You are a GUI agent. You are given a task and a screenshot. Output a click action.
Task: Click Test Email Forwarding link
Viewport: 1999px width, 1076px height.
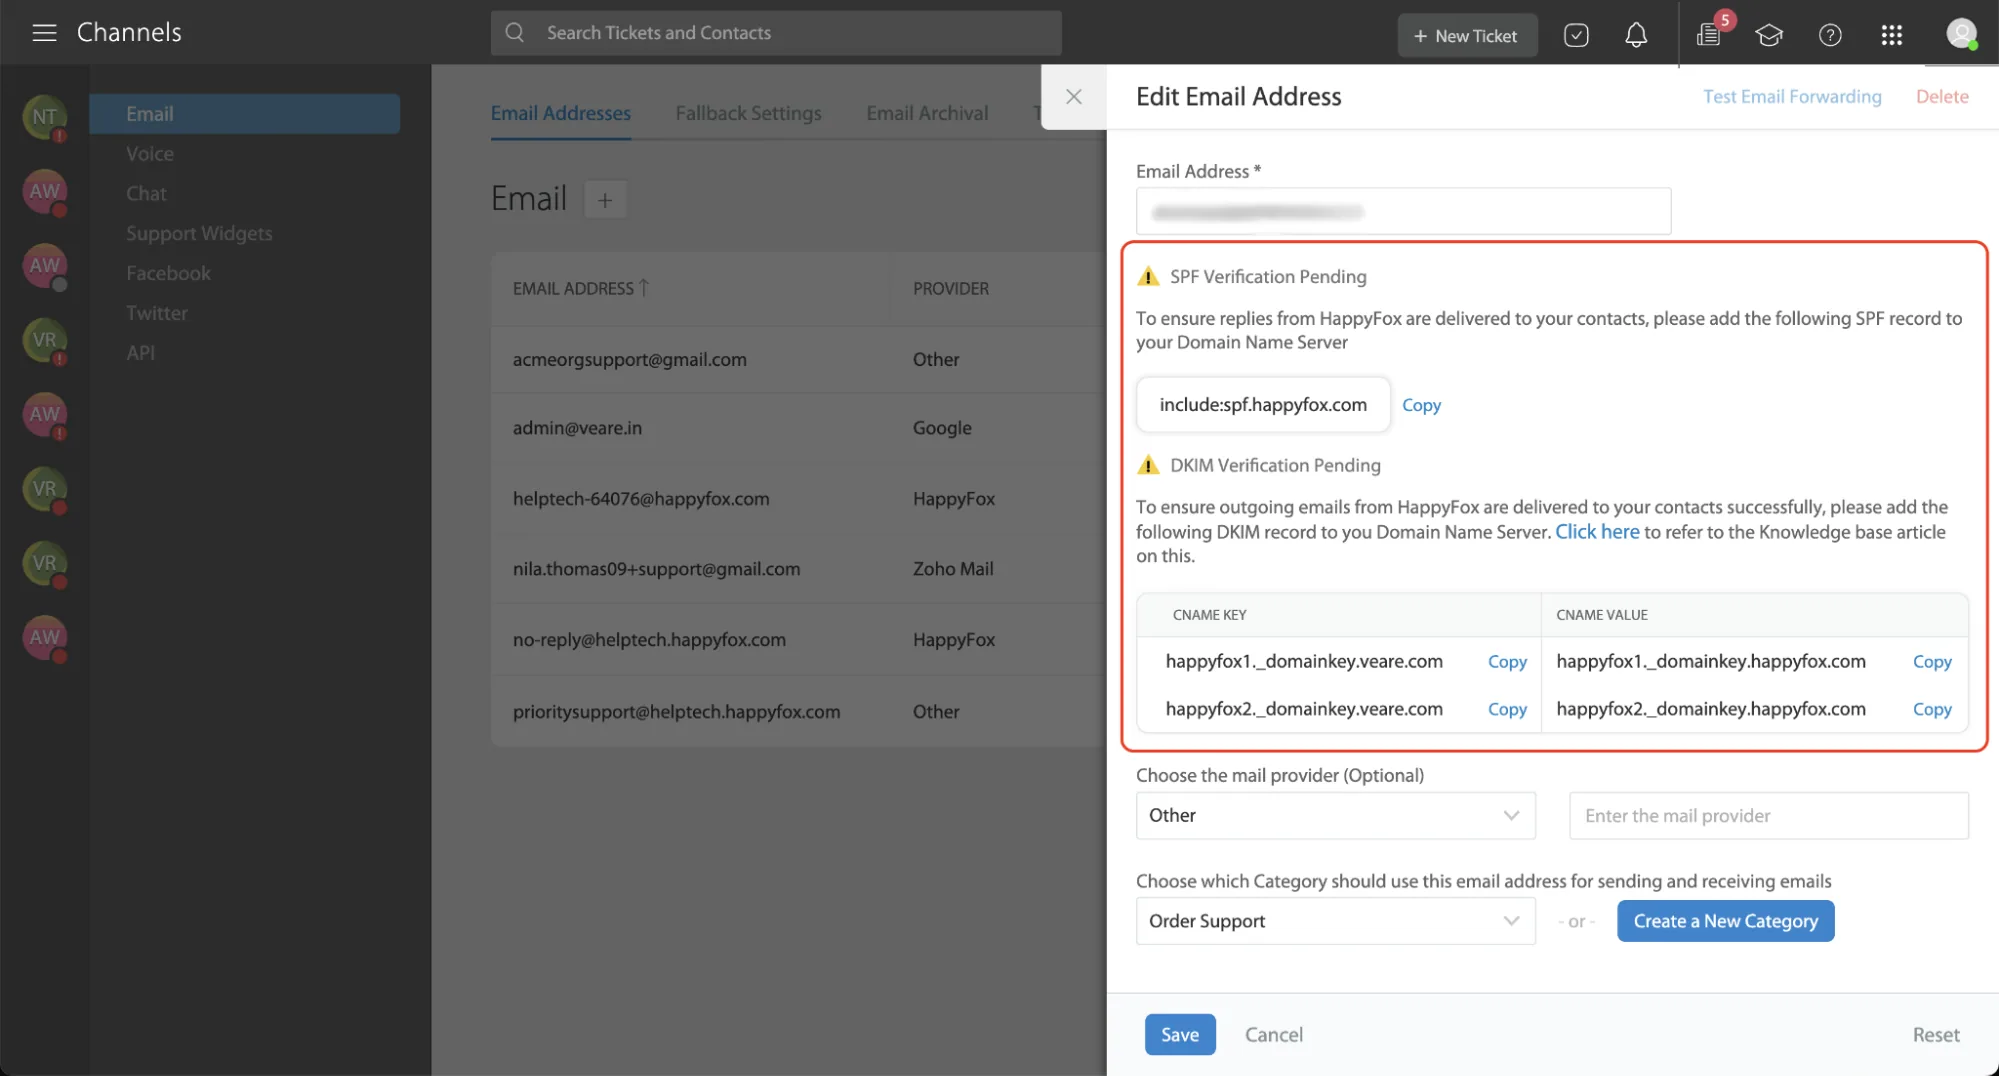(1792, 97)
